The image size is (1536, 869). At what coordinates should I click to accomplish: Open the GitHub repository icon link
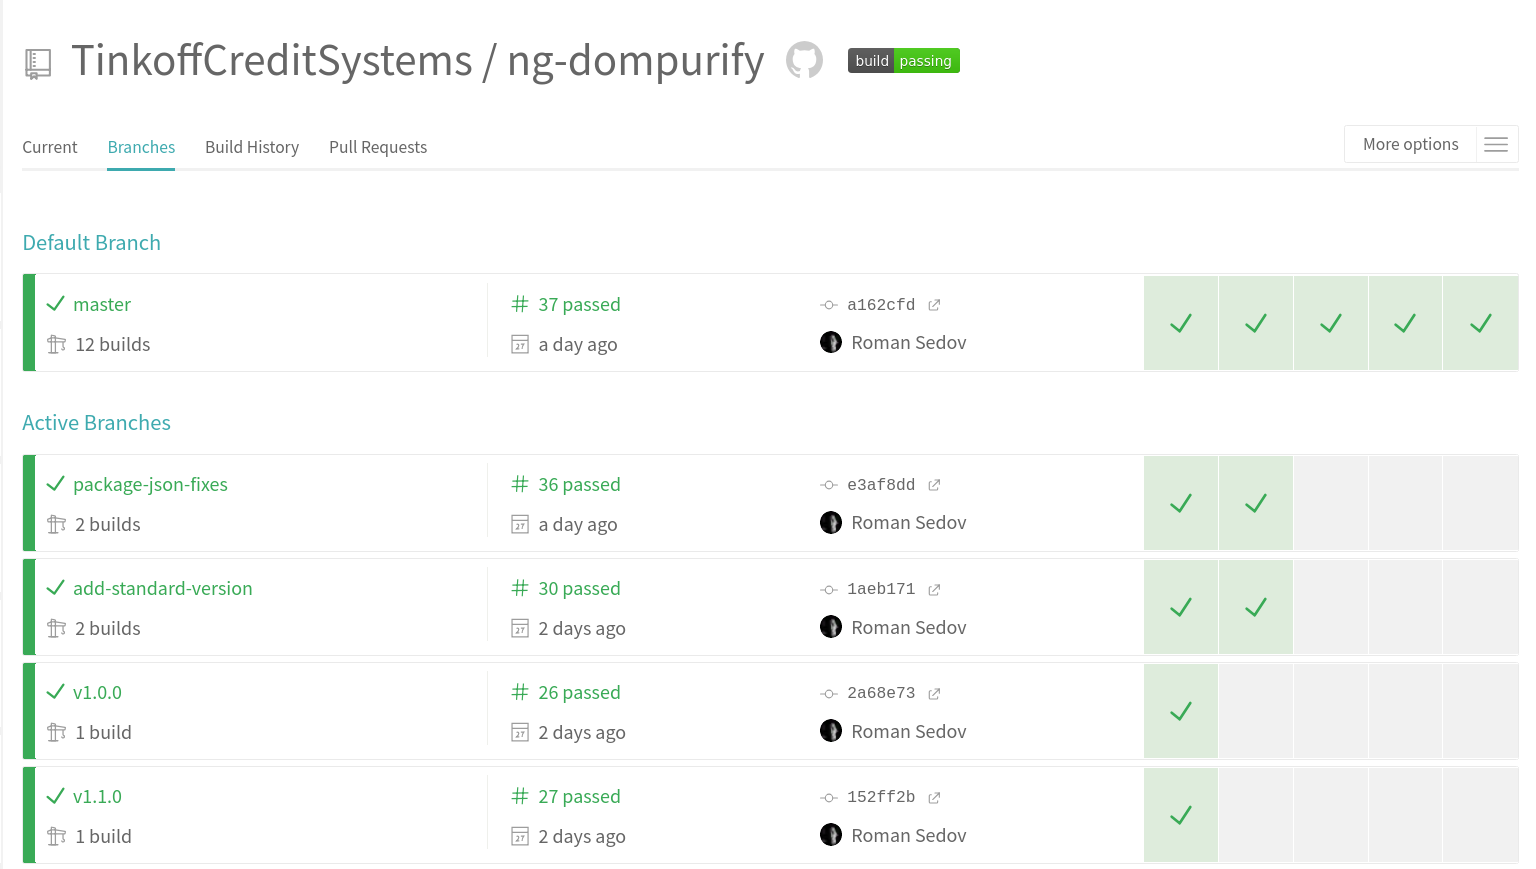pyautogui.click(x=804, y=60)
